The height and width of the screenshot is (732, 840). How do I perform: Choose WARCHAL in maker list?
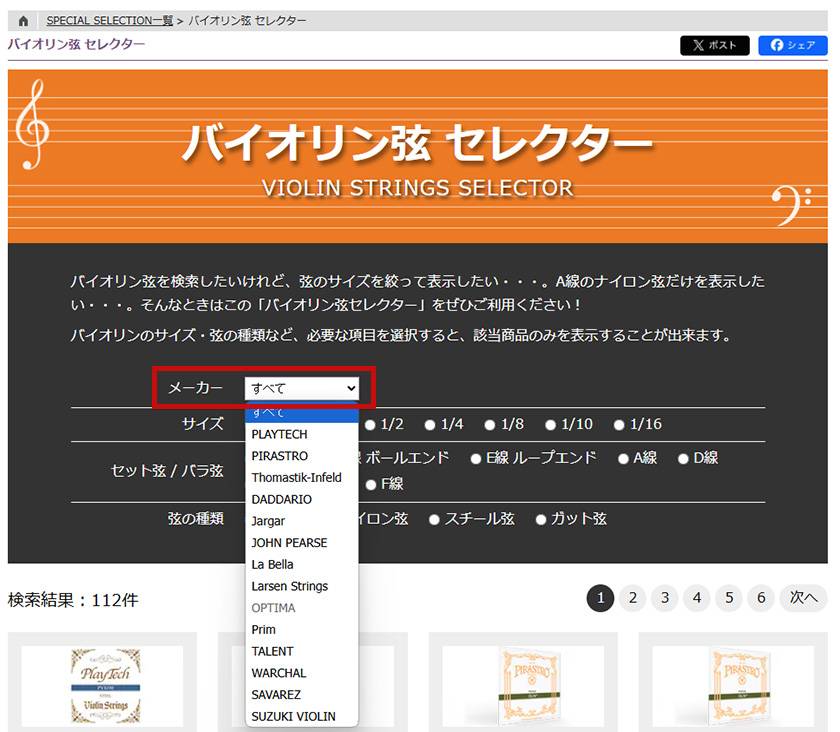(x=302, y=673)
